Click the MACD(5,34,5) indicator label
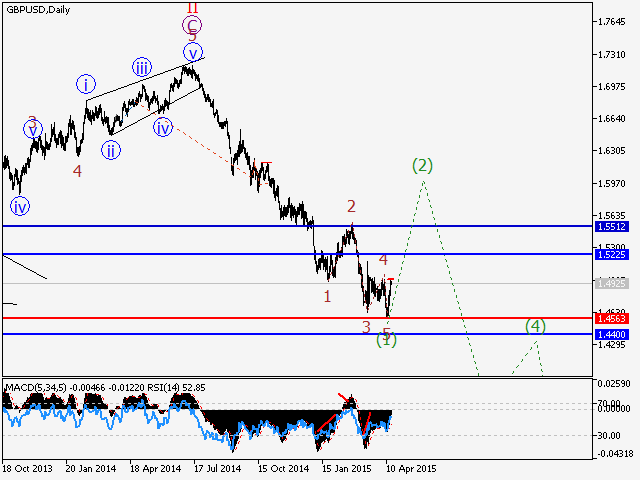This screenshot has height=480, width=640. click(x=36, y=388)
